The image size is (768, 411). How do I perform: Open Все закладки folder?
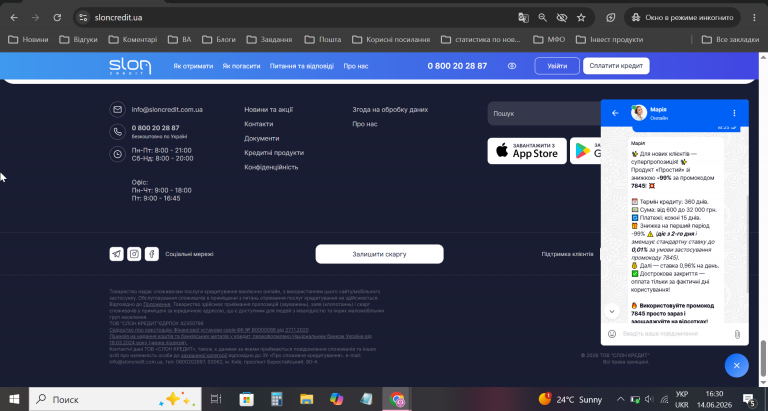(x=730, y=40)
